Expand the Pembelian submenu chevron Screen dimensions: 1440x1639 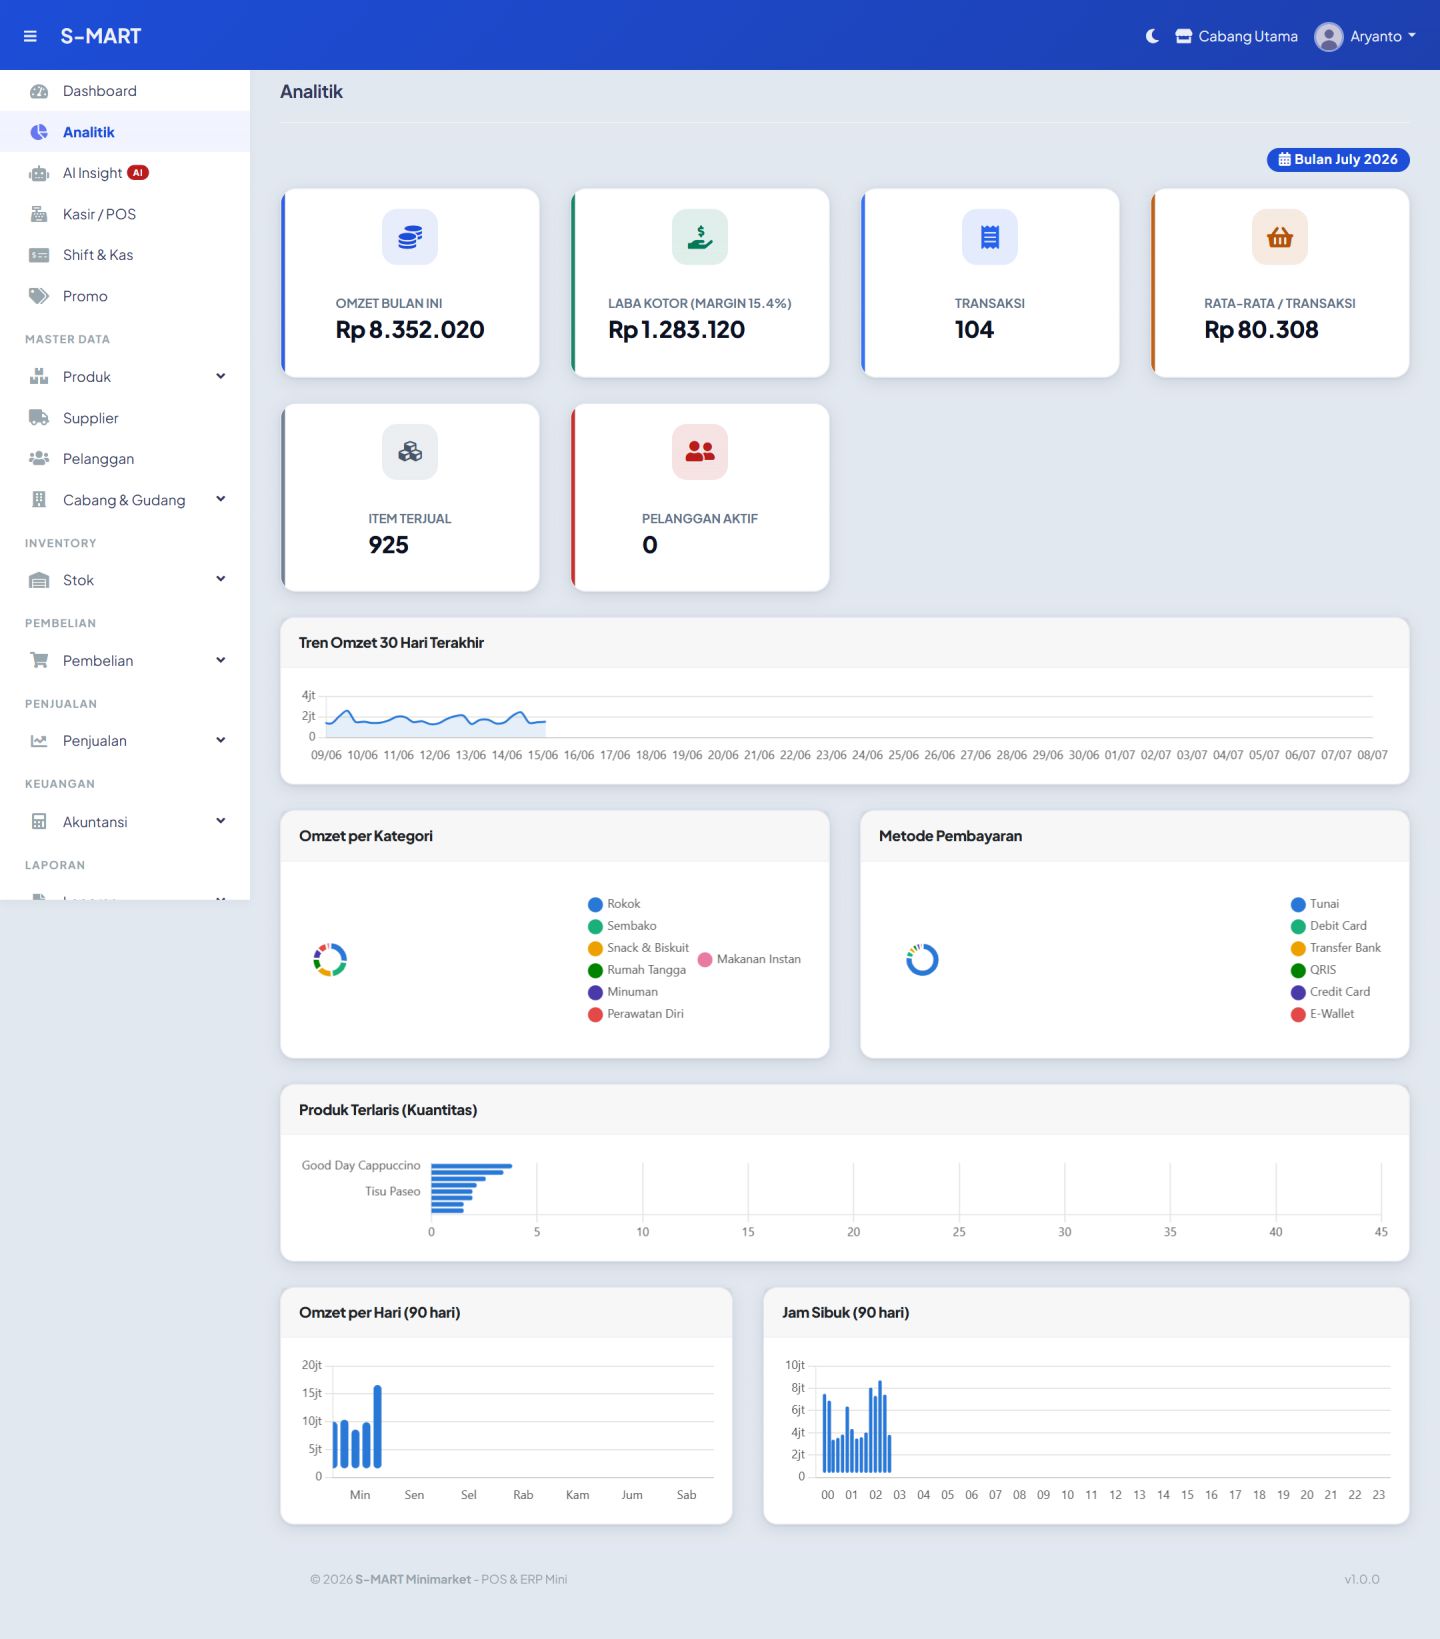tap(221, 660)
